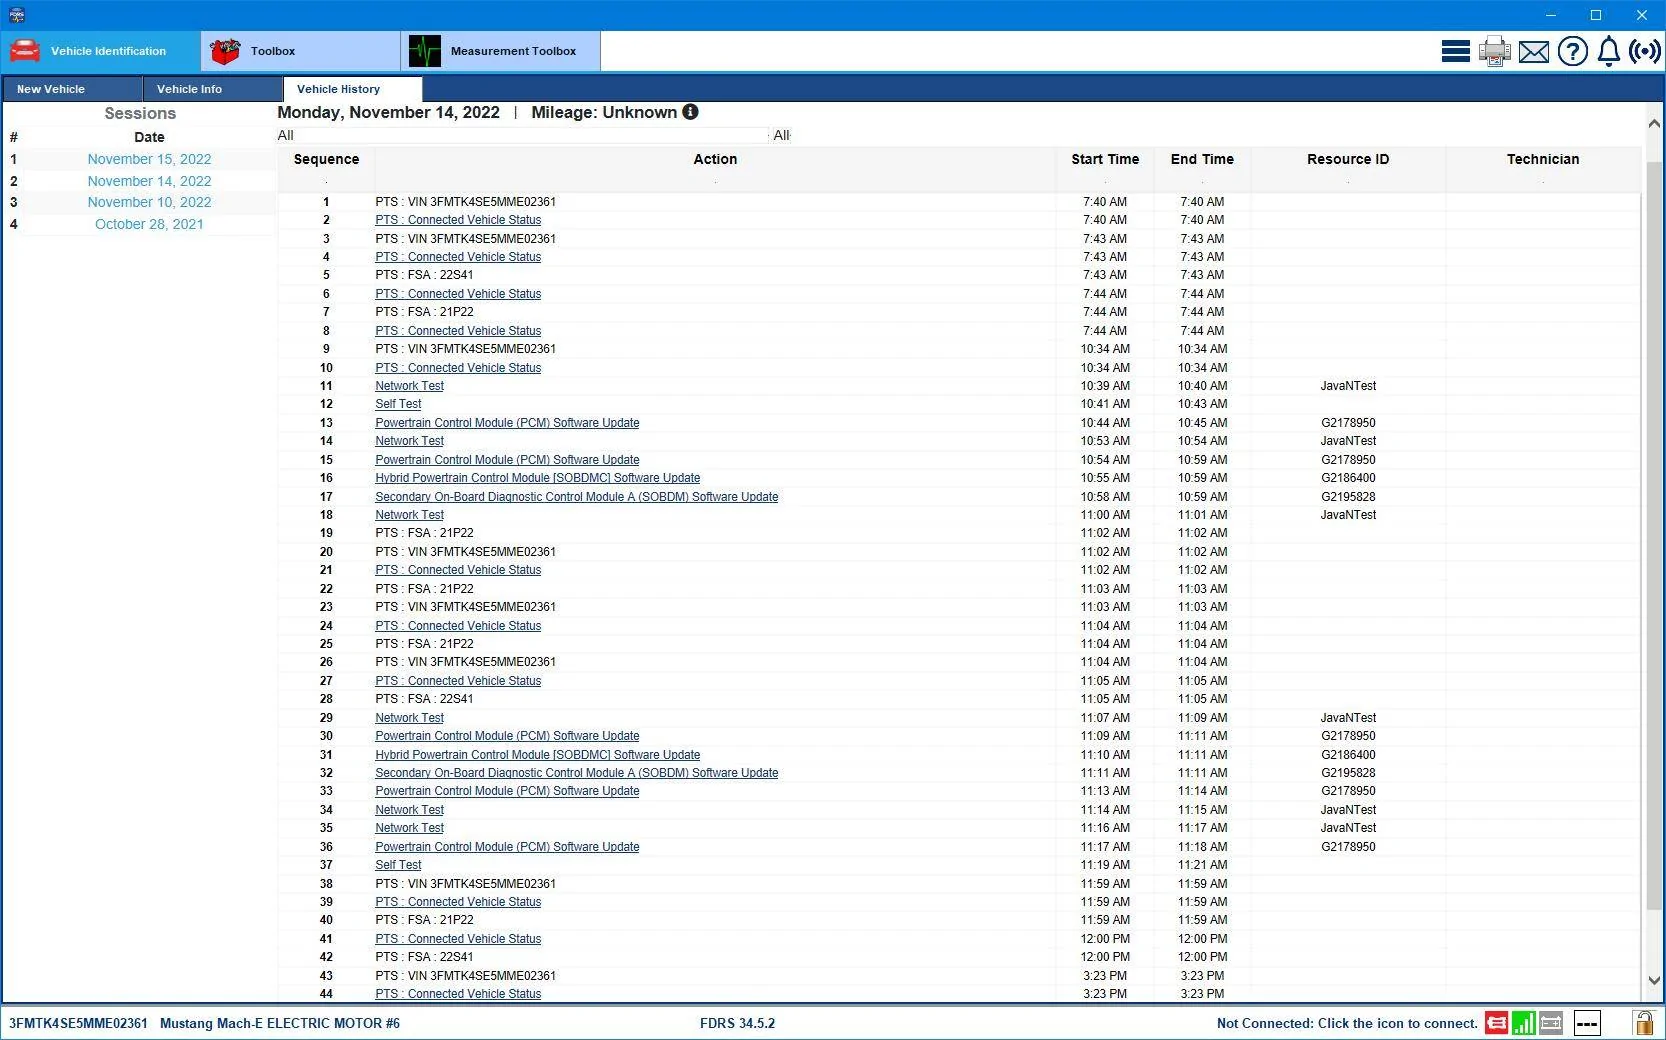
Task: Click Resource ID G2186400 in sequence 16
Action: click(x=1348, y=478)
